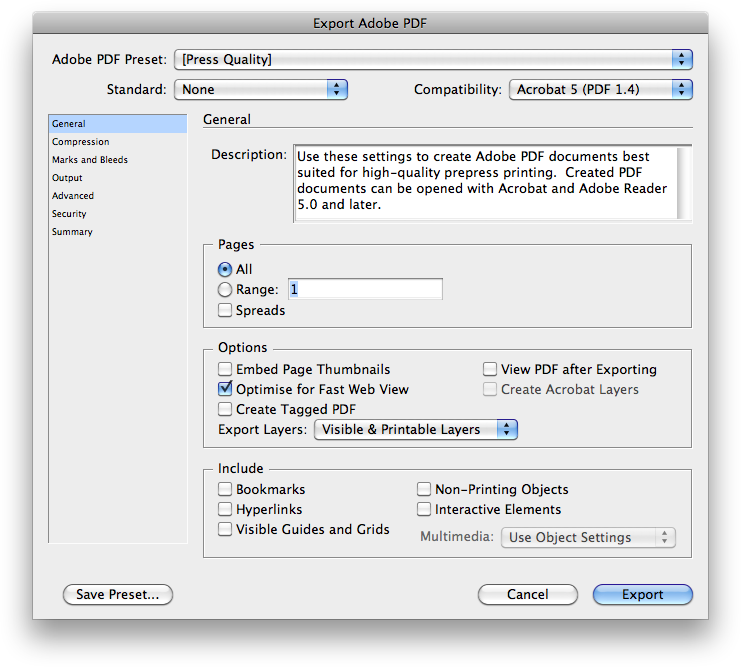Uncheck Optimise for Fast Web View
This screenshot has height=667, width=741.
tap(225, 389)
